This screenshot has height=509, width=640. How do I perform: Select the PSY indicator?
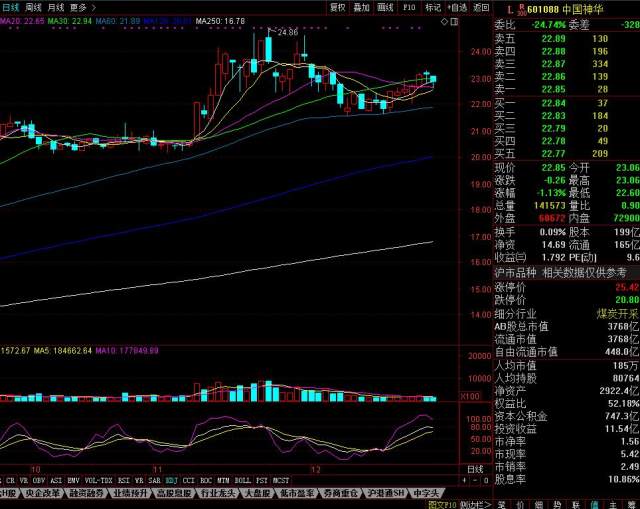tap(262, 480)
